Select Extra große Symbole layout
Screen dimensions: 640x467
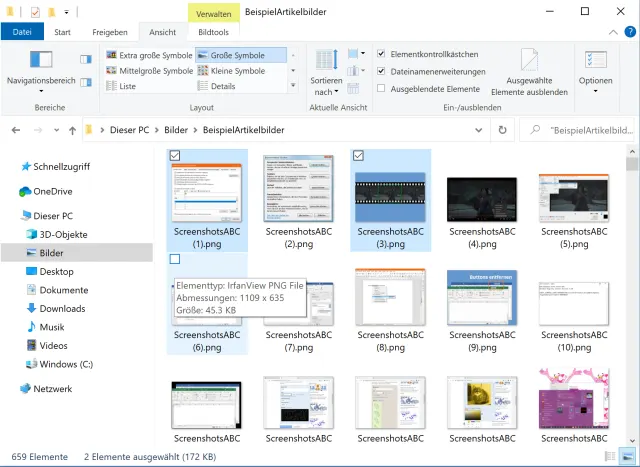tap(149, 55)
